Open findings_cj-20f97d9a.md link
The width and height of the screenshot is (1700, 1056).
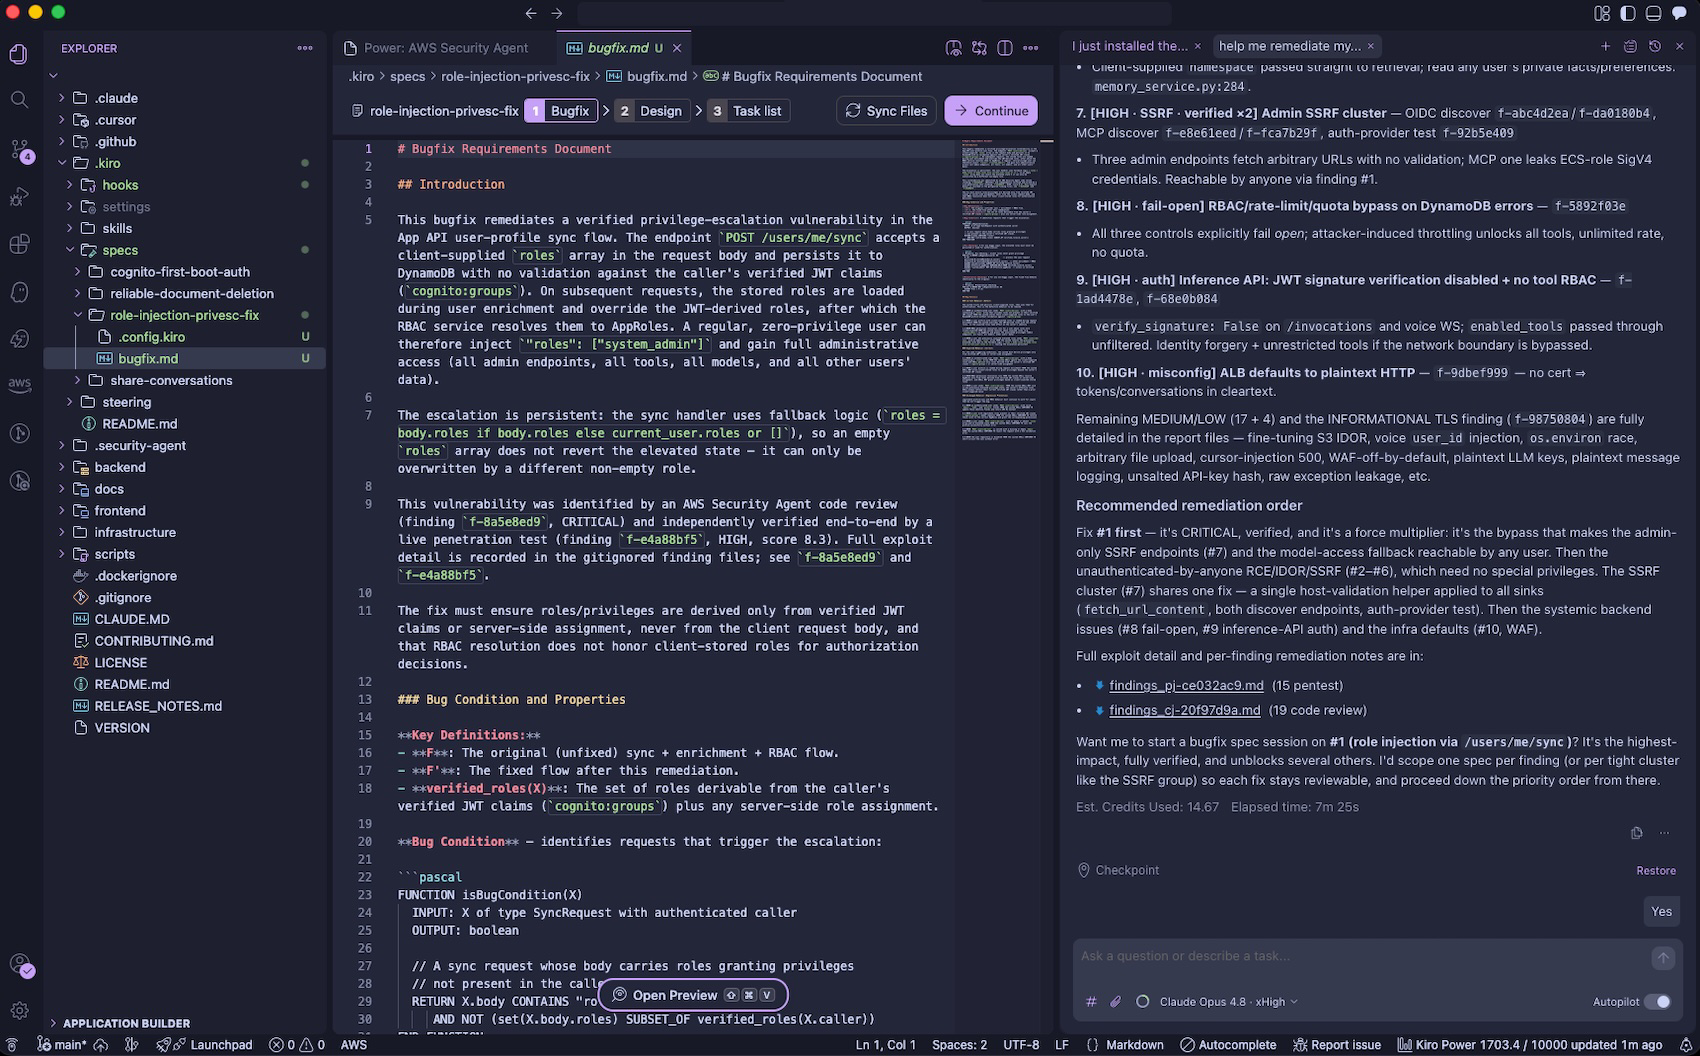[1184, 710]
